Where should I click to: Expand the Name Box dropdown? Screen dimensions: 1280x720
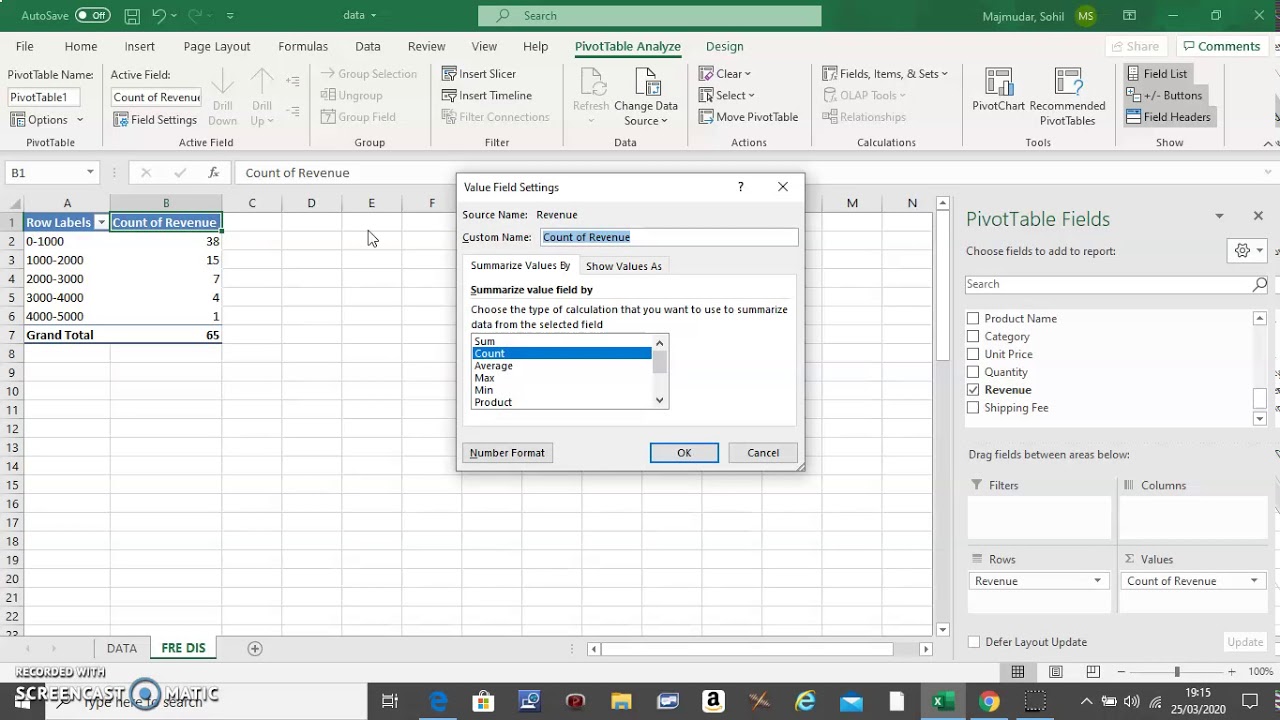tap(90, 172)
